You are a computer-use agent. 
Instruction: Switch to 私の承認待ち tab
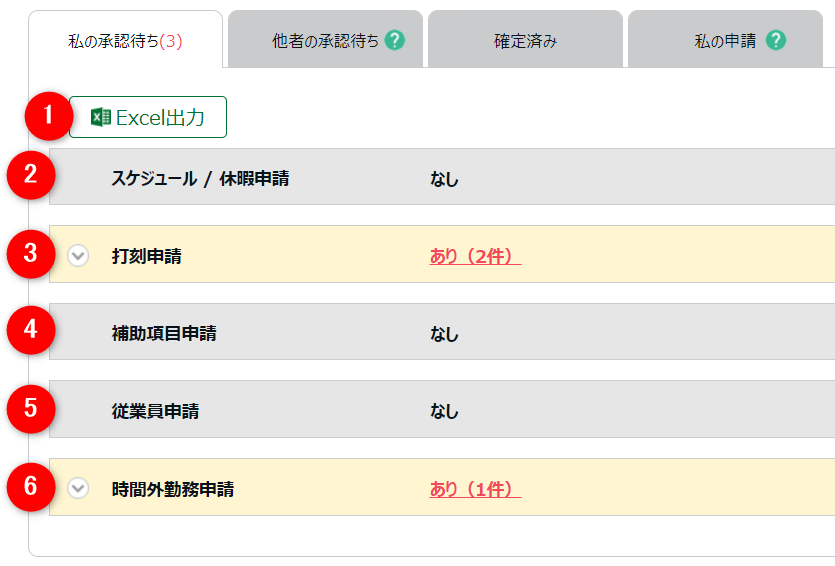click(125, 41)
